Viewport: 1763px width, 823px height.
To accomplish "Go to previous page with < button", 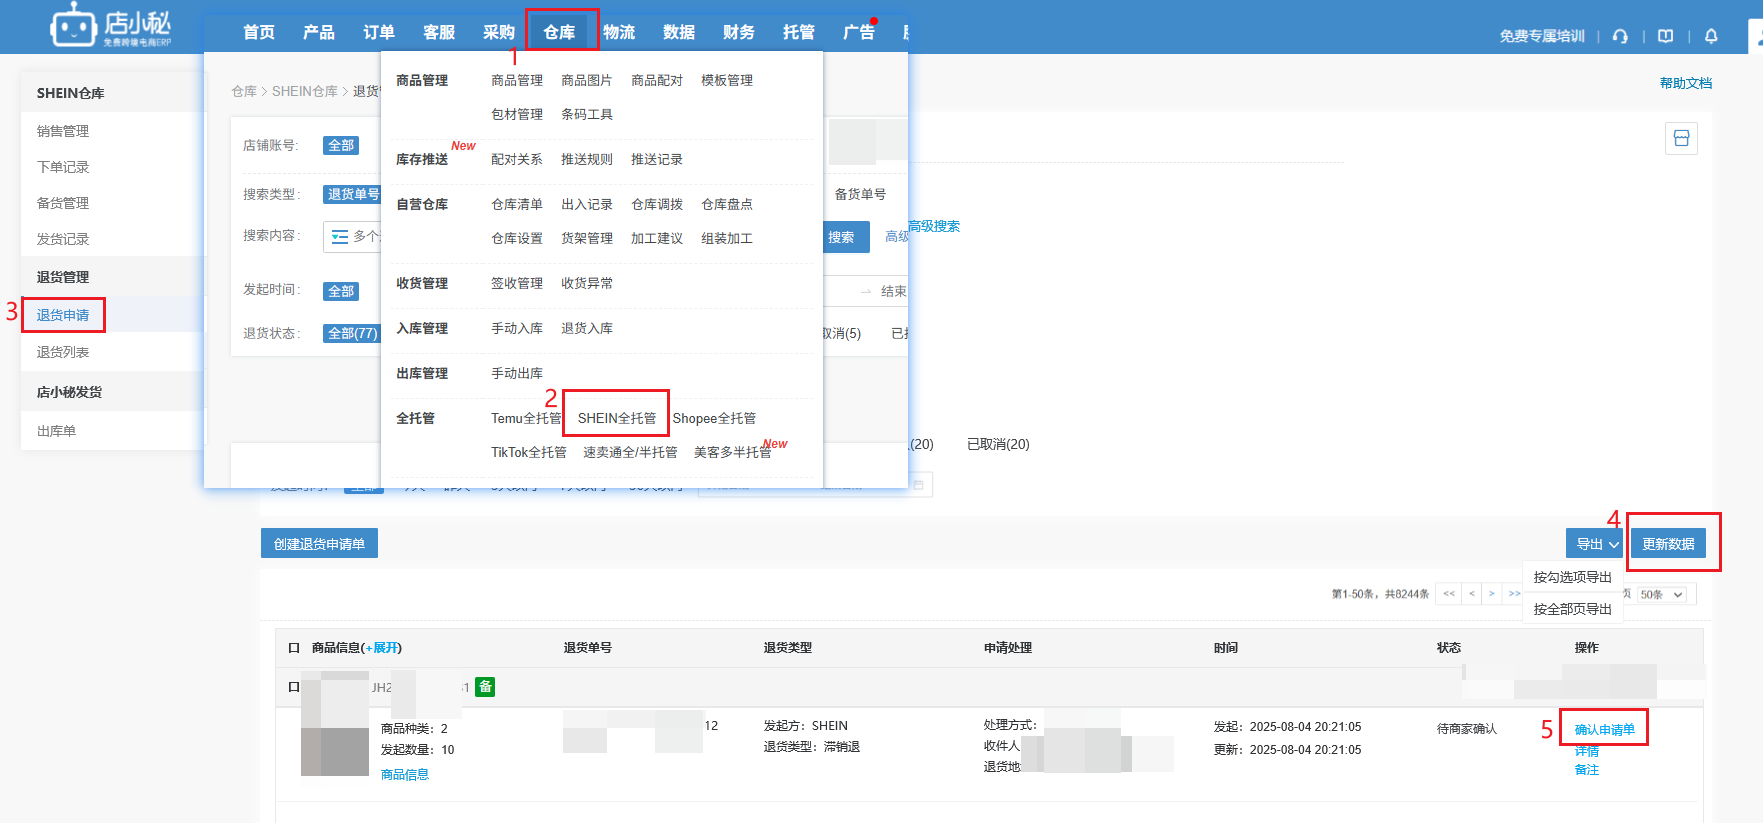I will tap(1471, 594).
